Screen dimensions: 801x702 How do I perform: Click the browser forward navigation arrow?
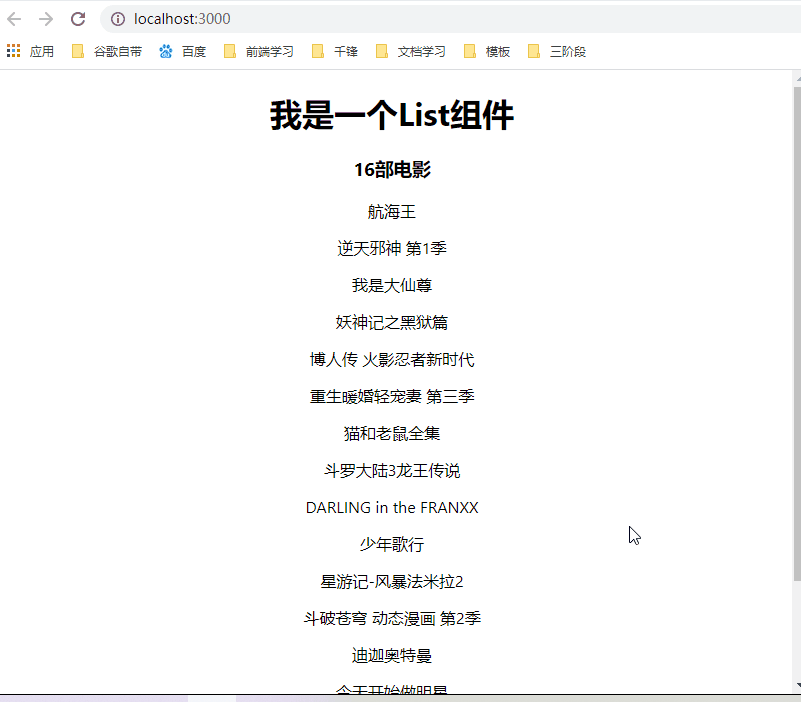click(x=46, y=18)
